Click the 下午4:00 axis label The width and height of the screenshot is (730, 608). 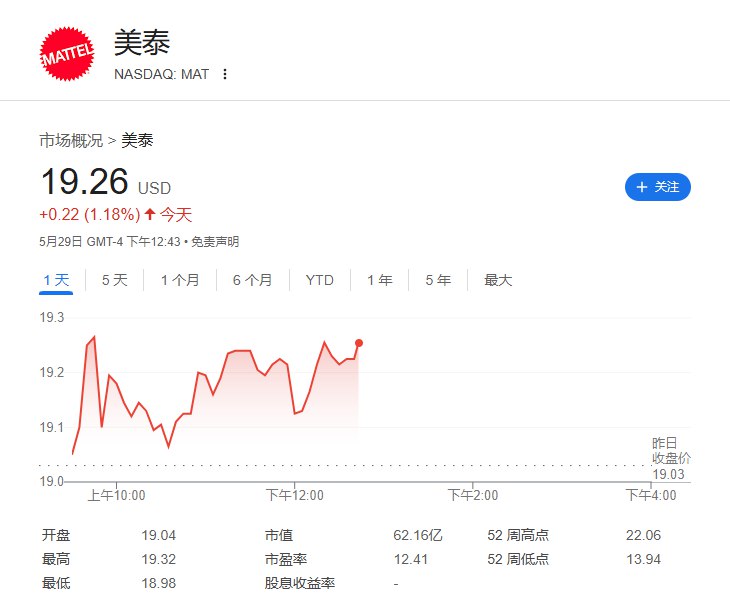[x=650, y=495]
